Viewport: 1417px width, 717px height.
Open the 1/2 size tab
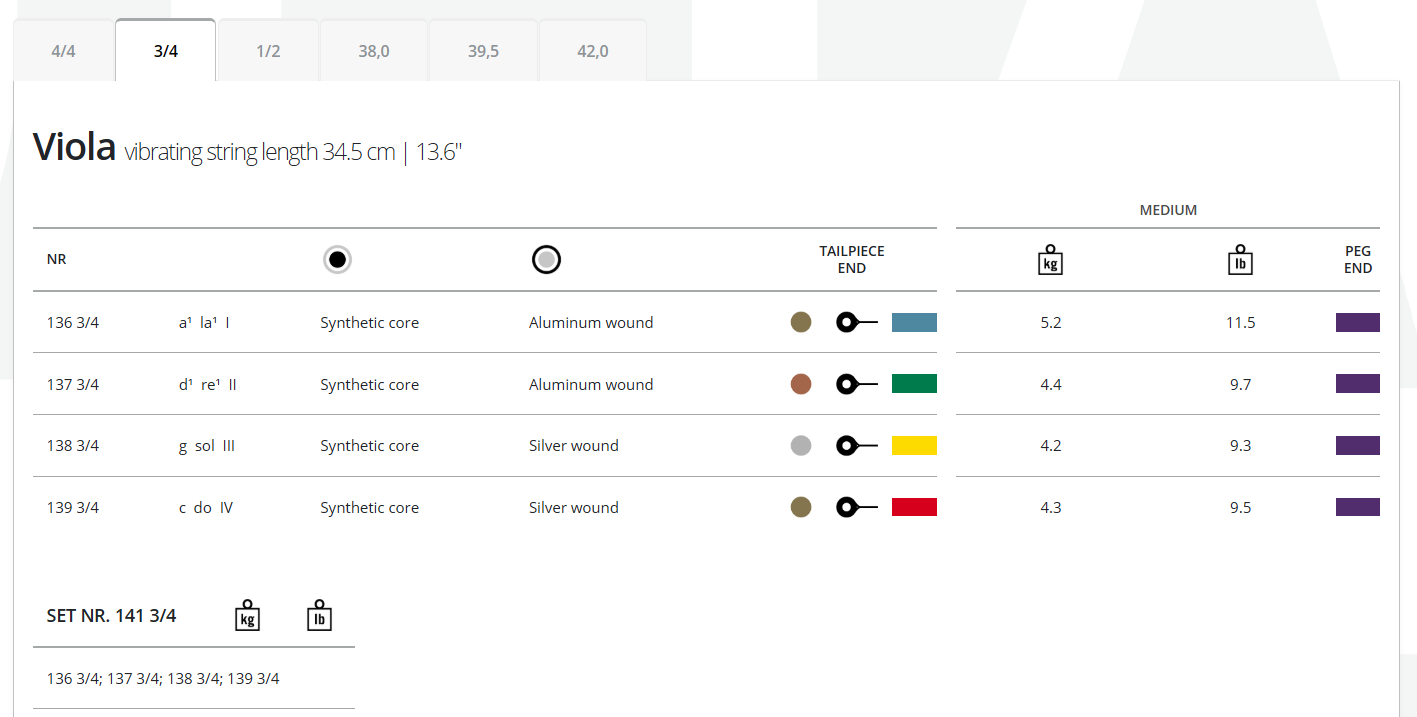268,51
